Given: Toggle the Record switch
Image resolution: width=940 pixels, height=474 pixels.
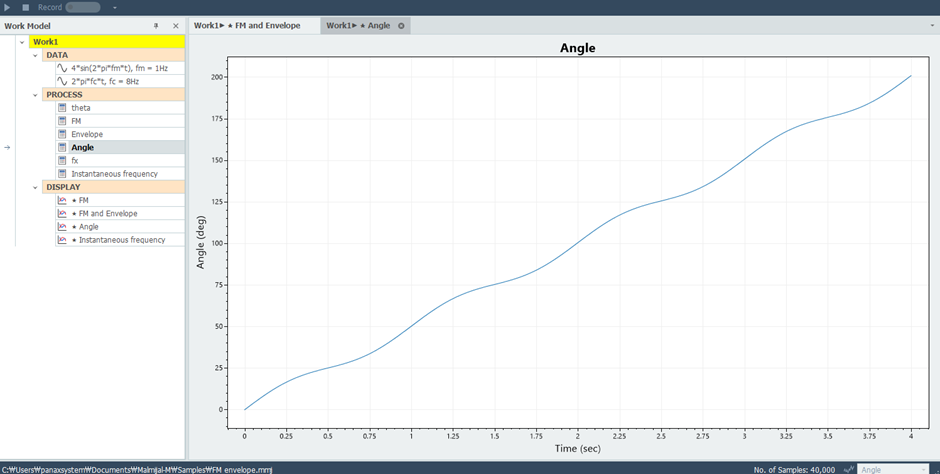Looking at the screenshot, I should coord(83,7).
